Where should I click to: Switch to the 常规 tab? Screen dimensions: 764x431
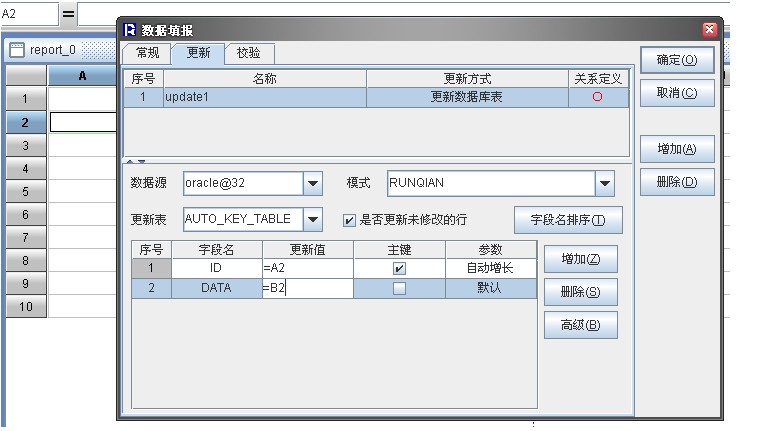click(x=147, y=53)
